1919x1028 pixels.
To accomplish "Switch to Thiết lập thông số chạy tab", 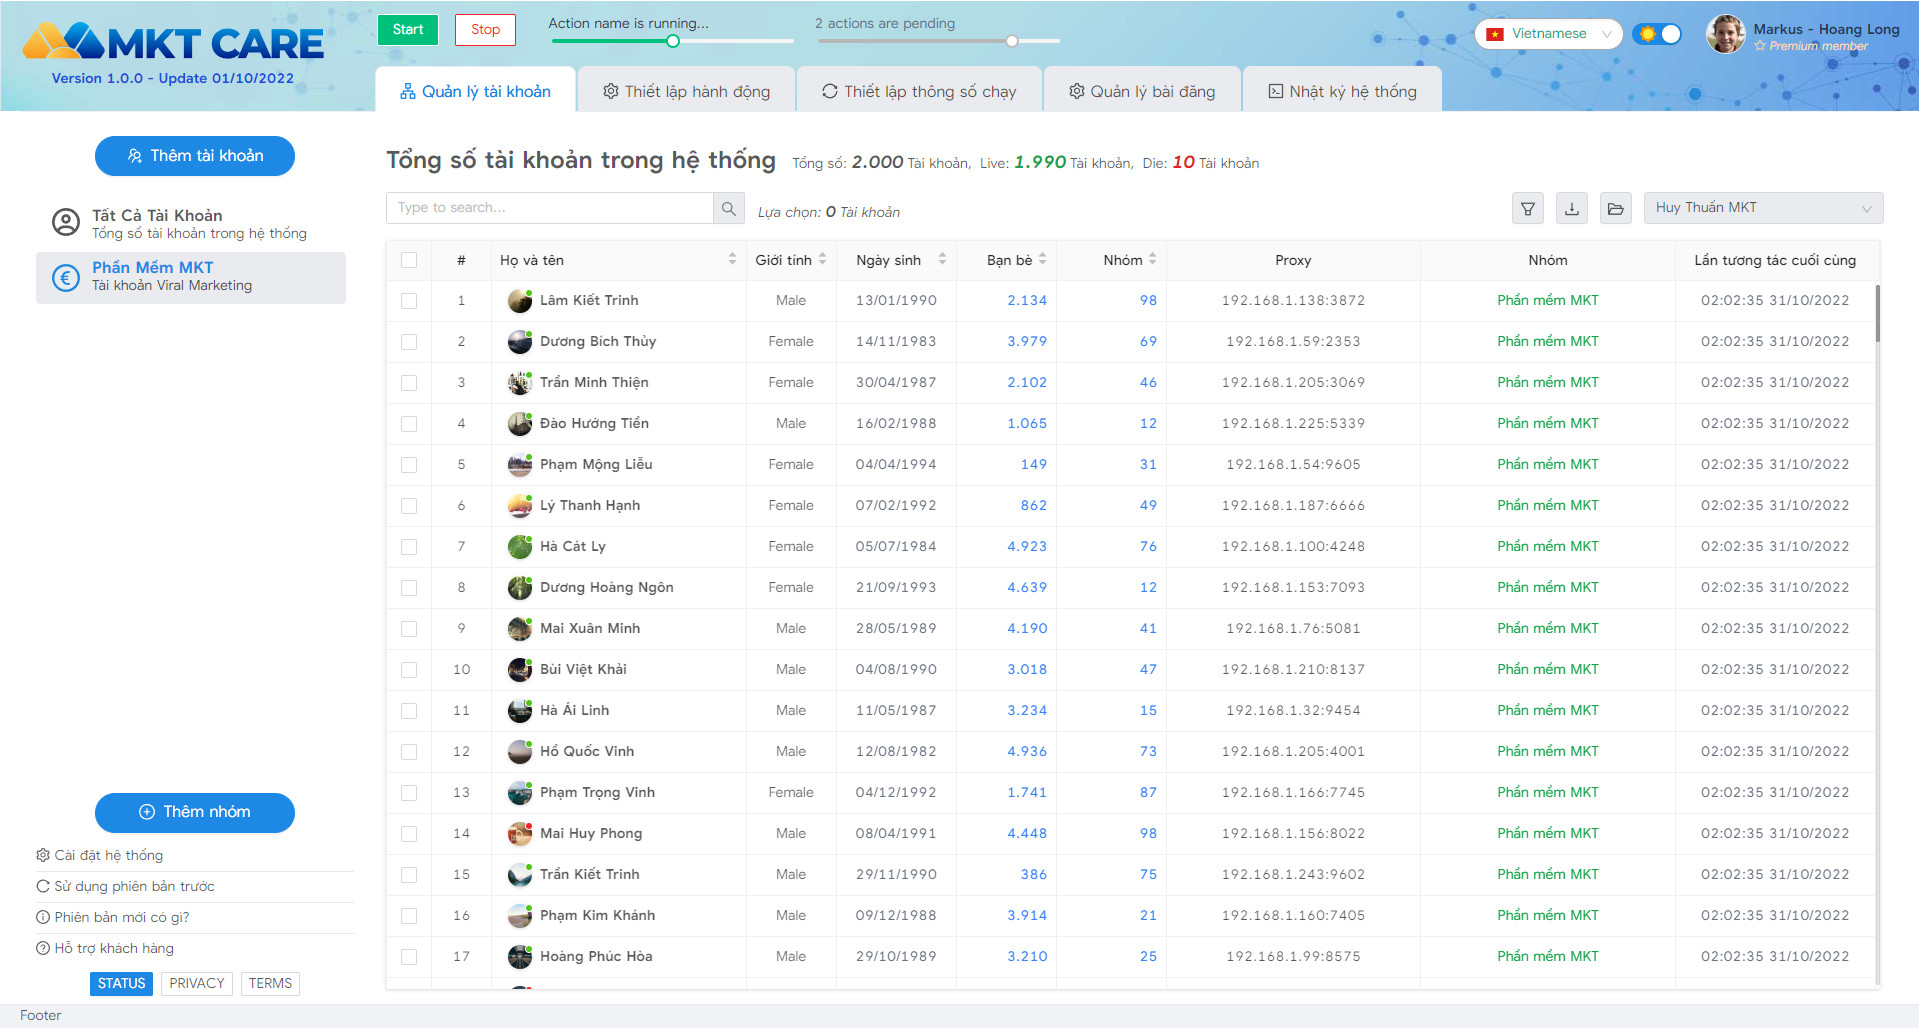I will pyautogui.click(x=919, y=91).
